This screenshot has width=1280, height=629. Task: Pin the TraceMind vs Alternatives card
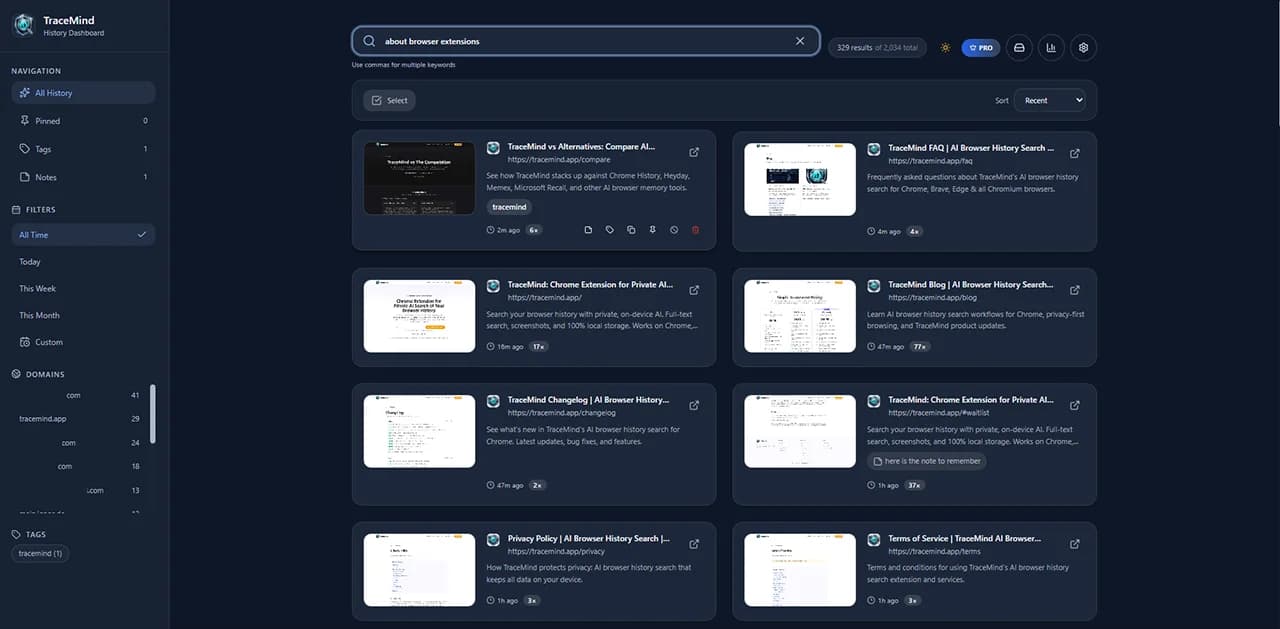click(652, 230)
